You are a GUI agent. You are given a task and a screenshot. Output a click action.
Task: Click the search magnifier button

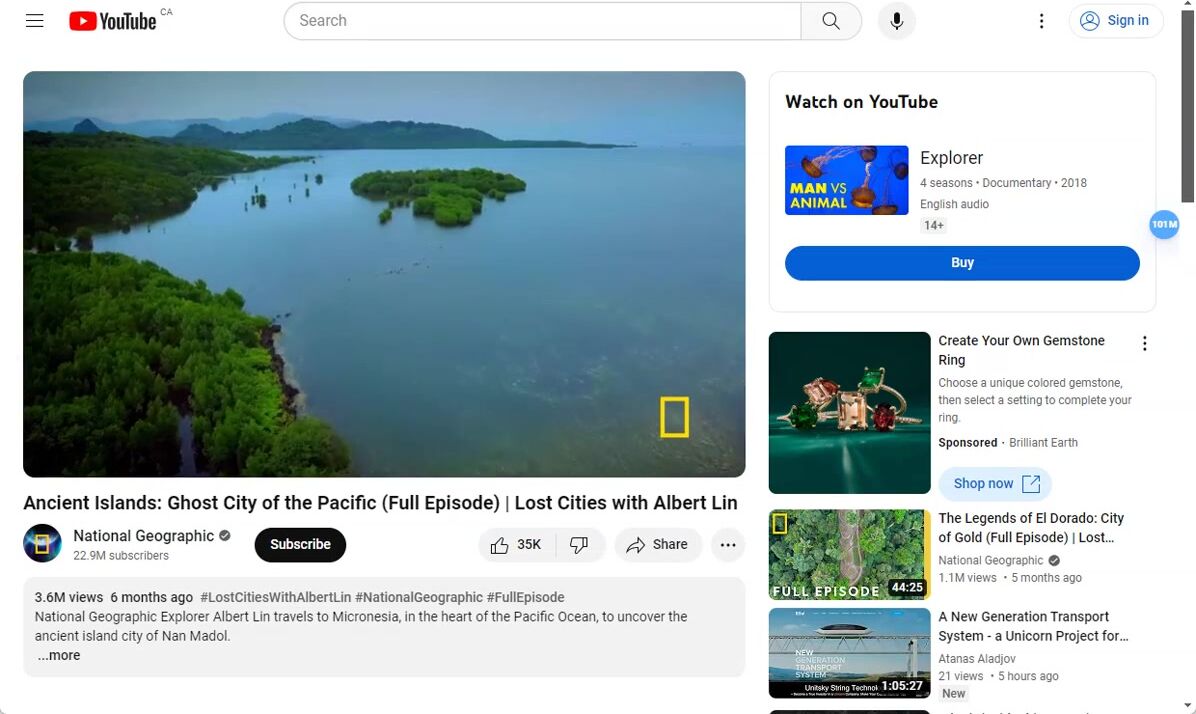click(831, 21)
